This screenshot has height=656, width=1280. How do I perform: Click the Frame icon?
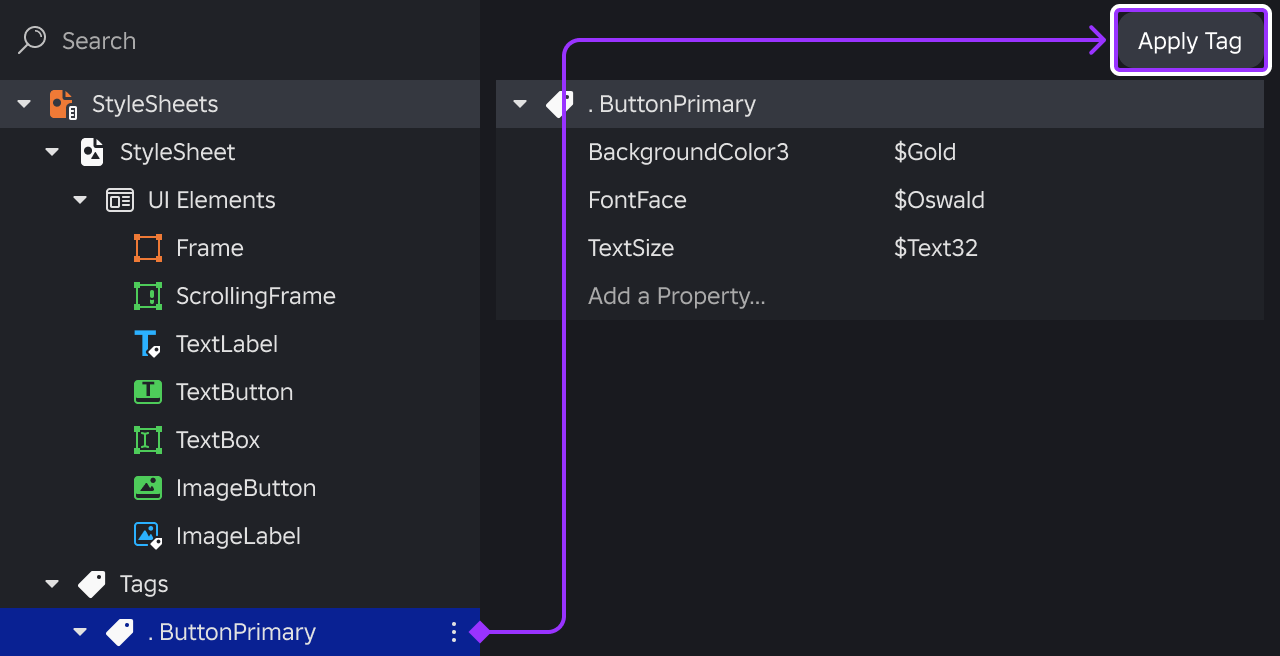148,248
